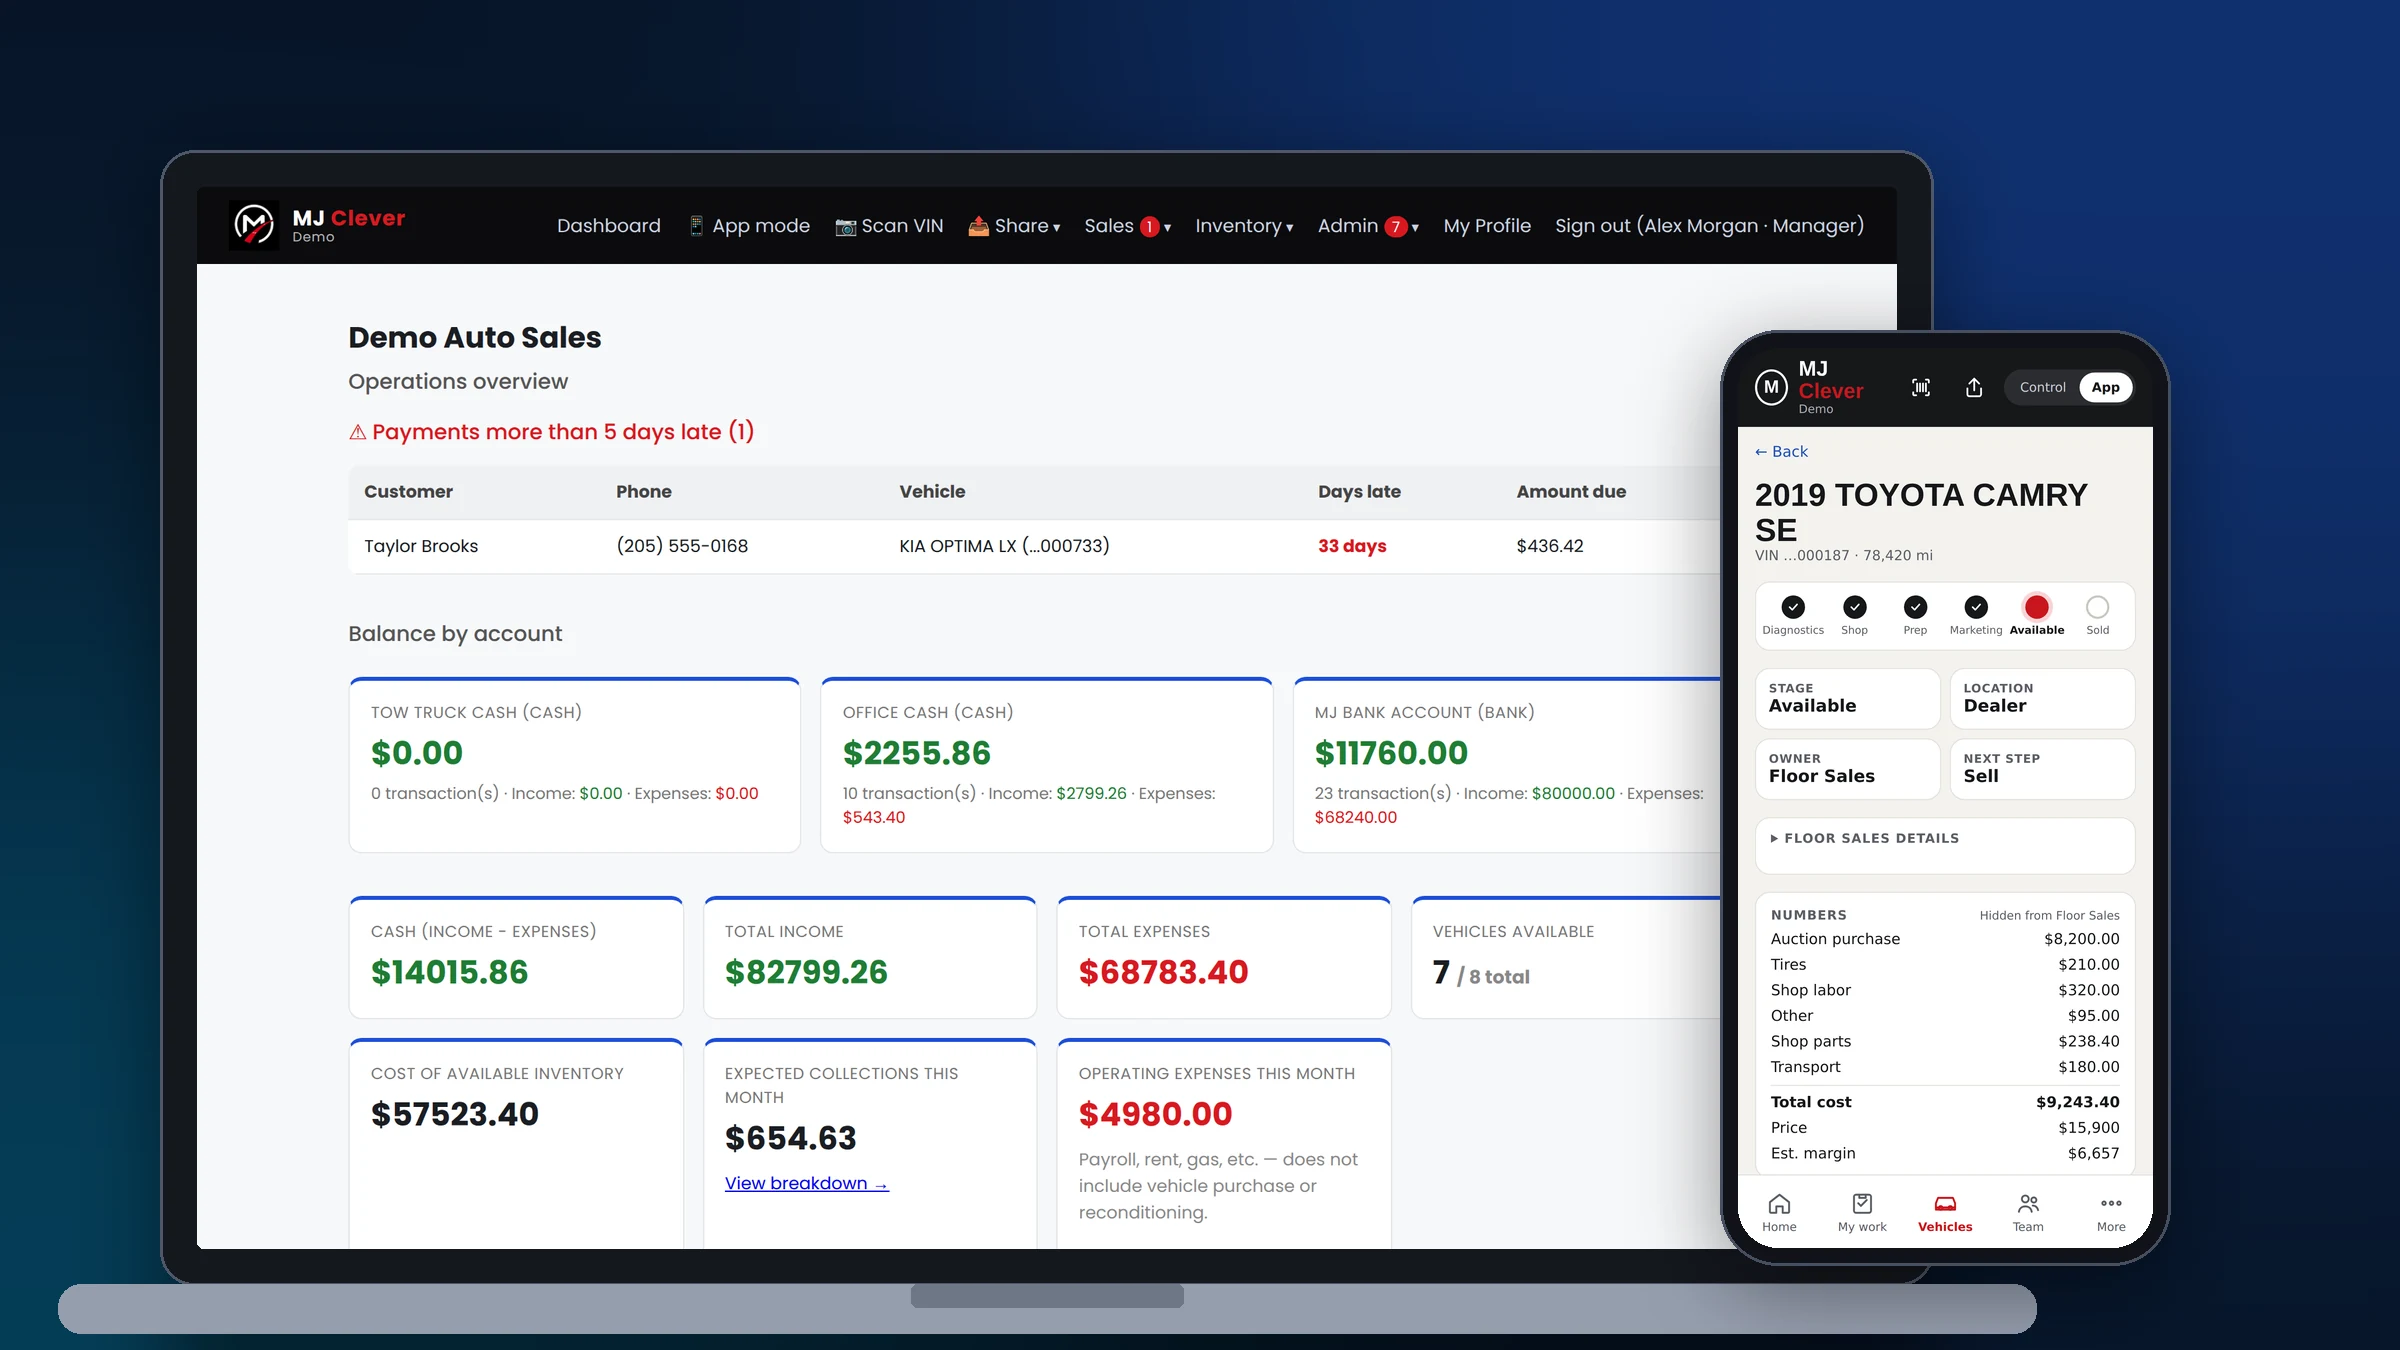2400x1350 pixels.
Task: Tap the Owner Floor Sales tile
Action: [1847, 769]
